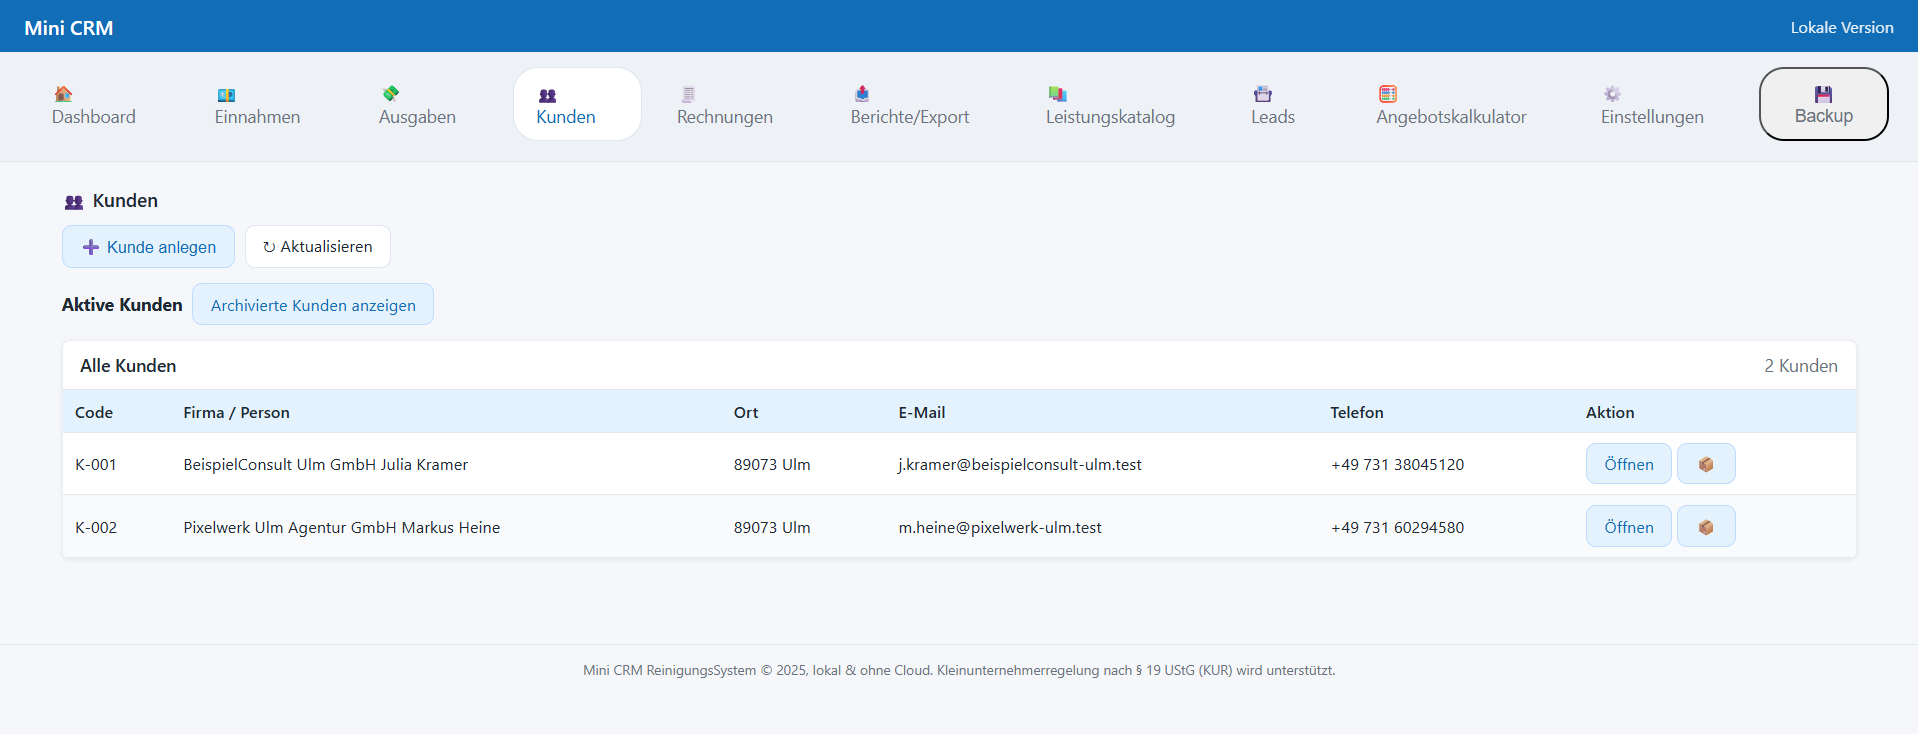Archive customer K-002 using box icon
This screenshot has height=734, width=1918.
click(x=1706, y=527)
